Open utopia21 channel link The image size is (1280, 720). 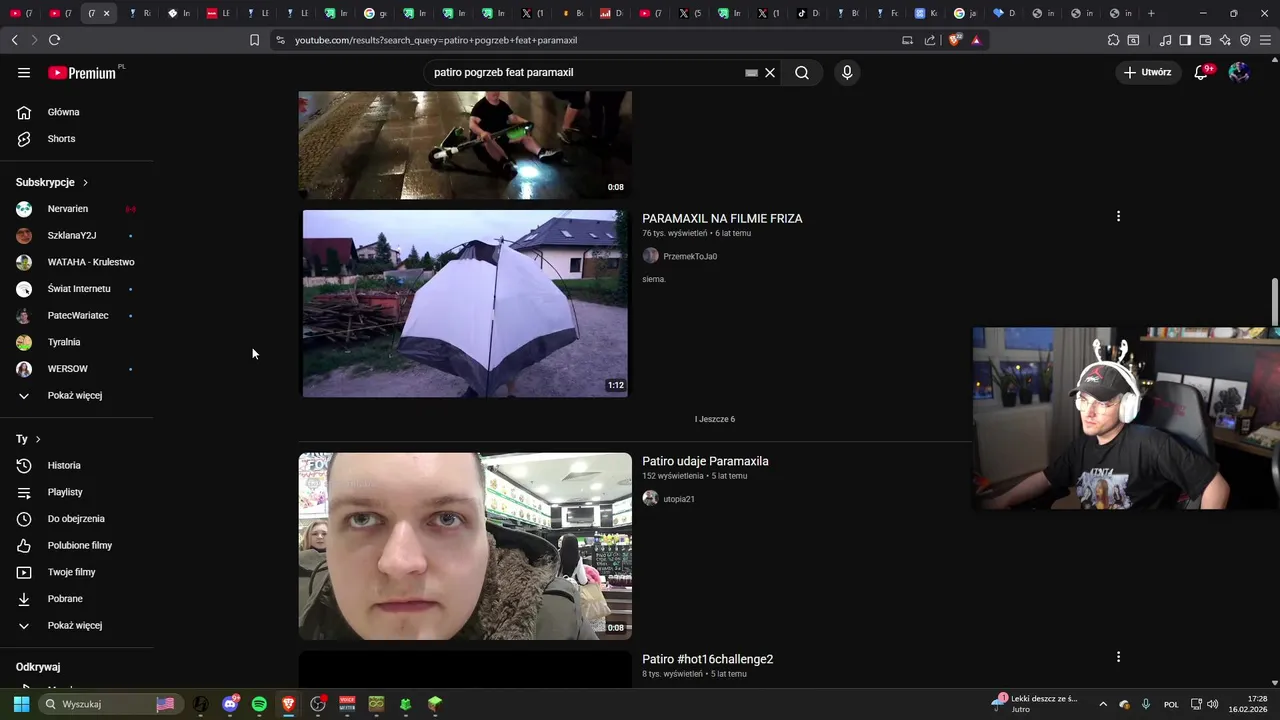click(679, 499)
